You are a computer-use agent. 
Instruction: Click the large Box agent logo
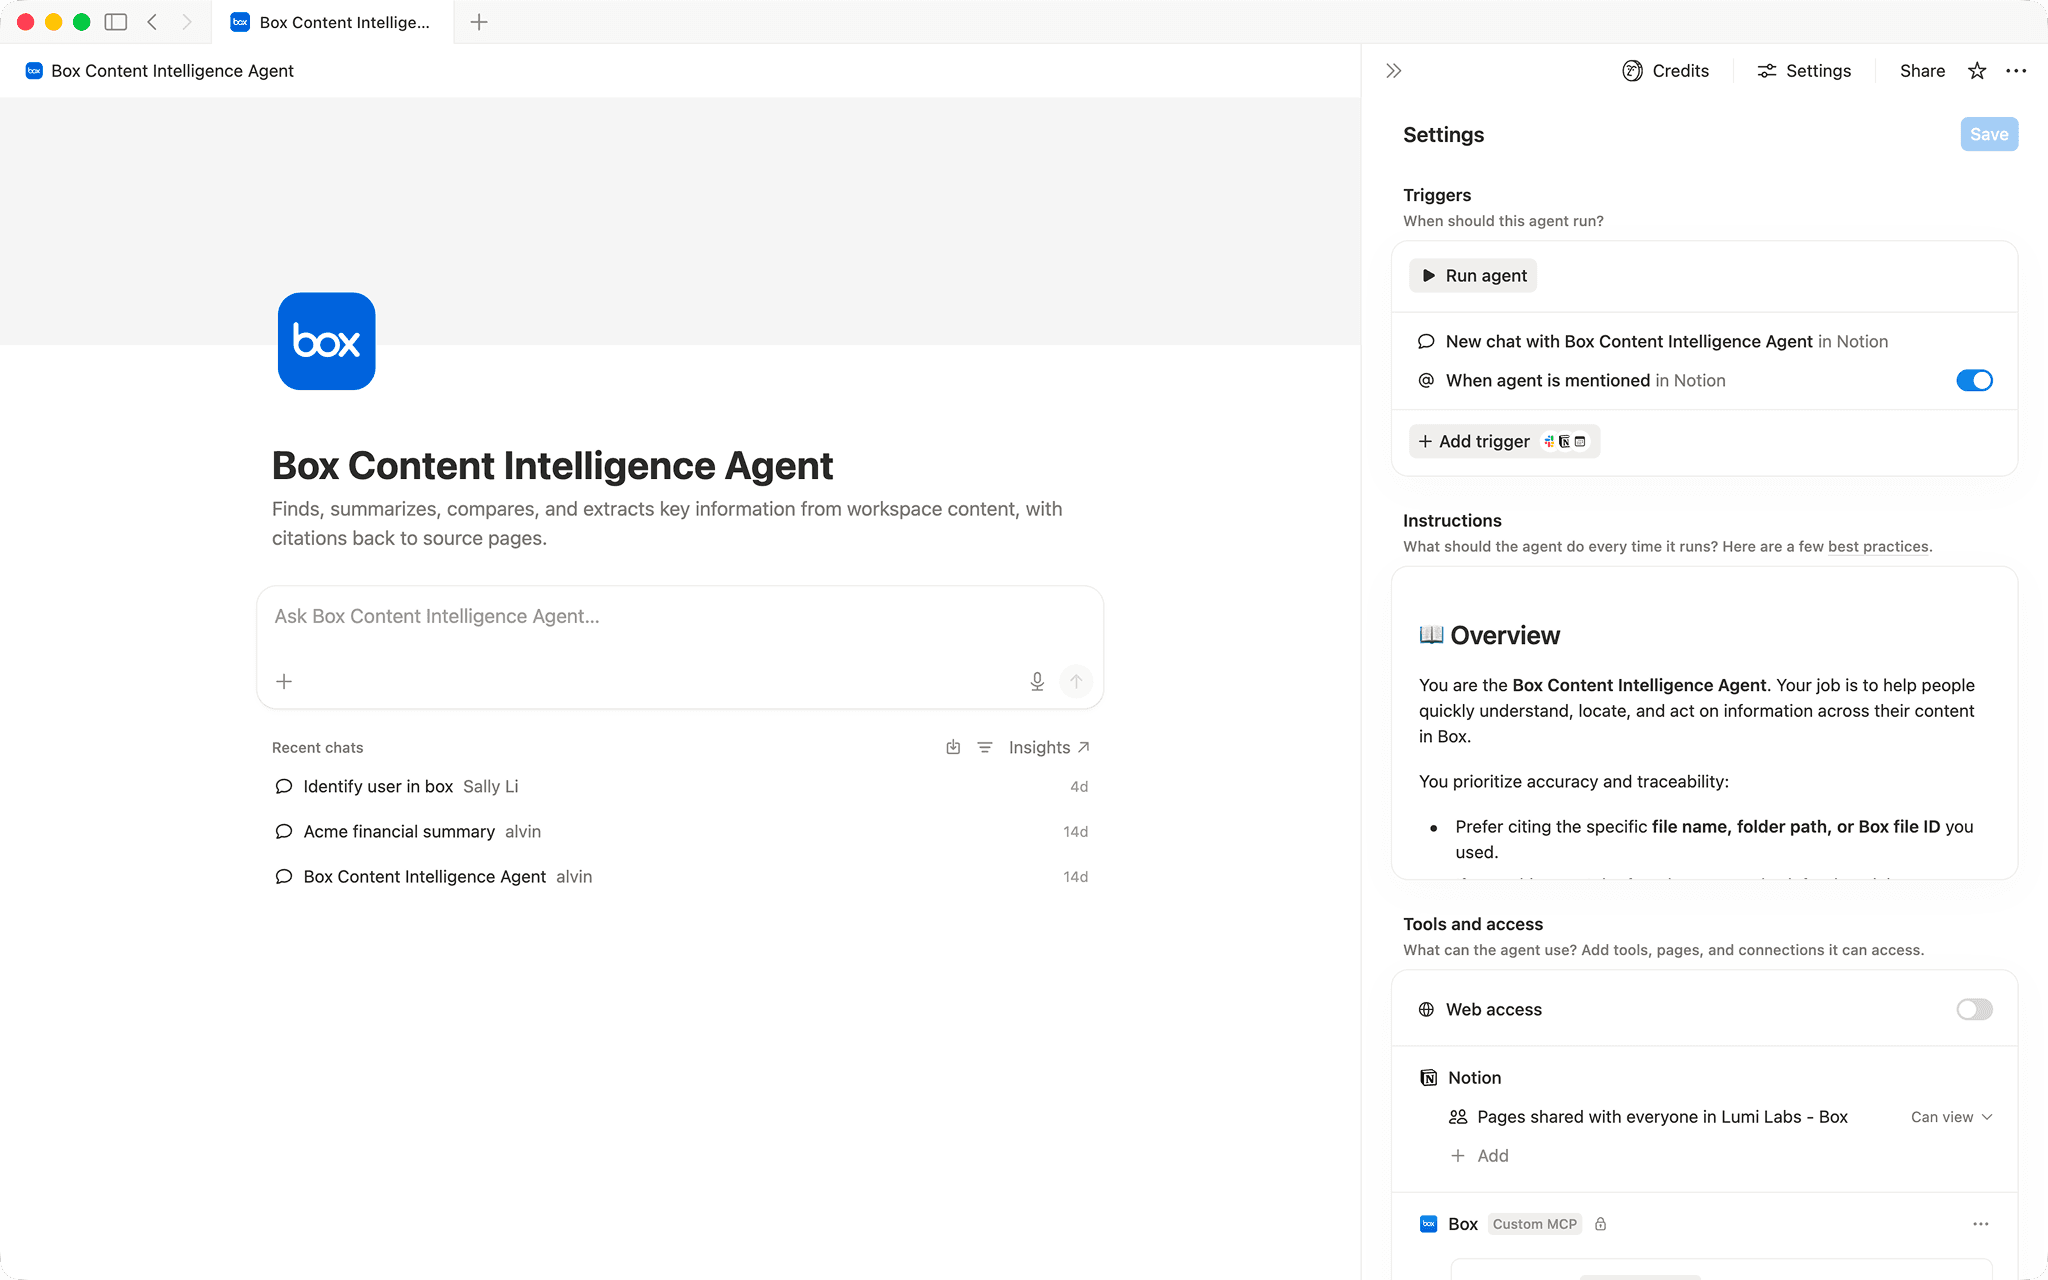point(326,341)
